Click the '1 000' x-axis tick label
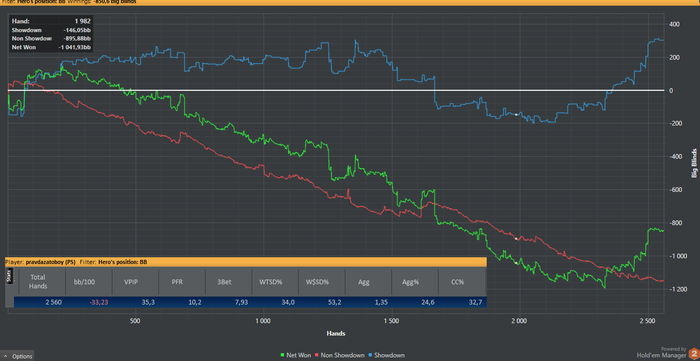The width and height of the screenshot is (700, 361). pos(262,320)
